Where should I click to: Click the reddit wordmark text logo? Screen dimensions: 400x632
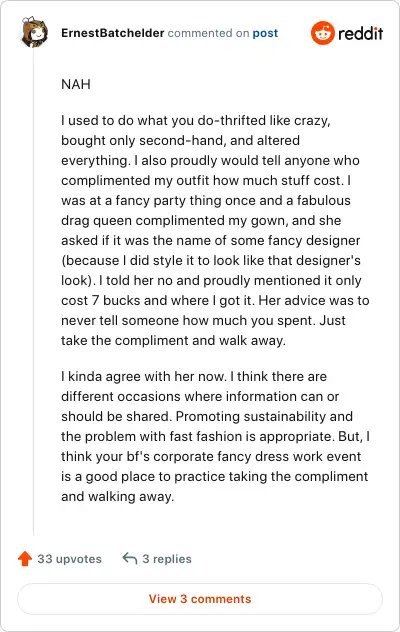pos(360,33)
